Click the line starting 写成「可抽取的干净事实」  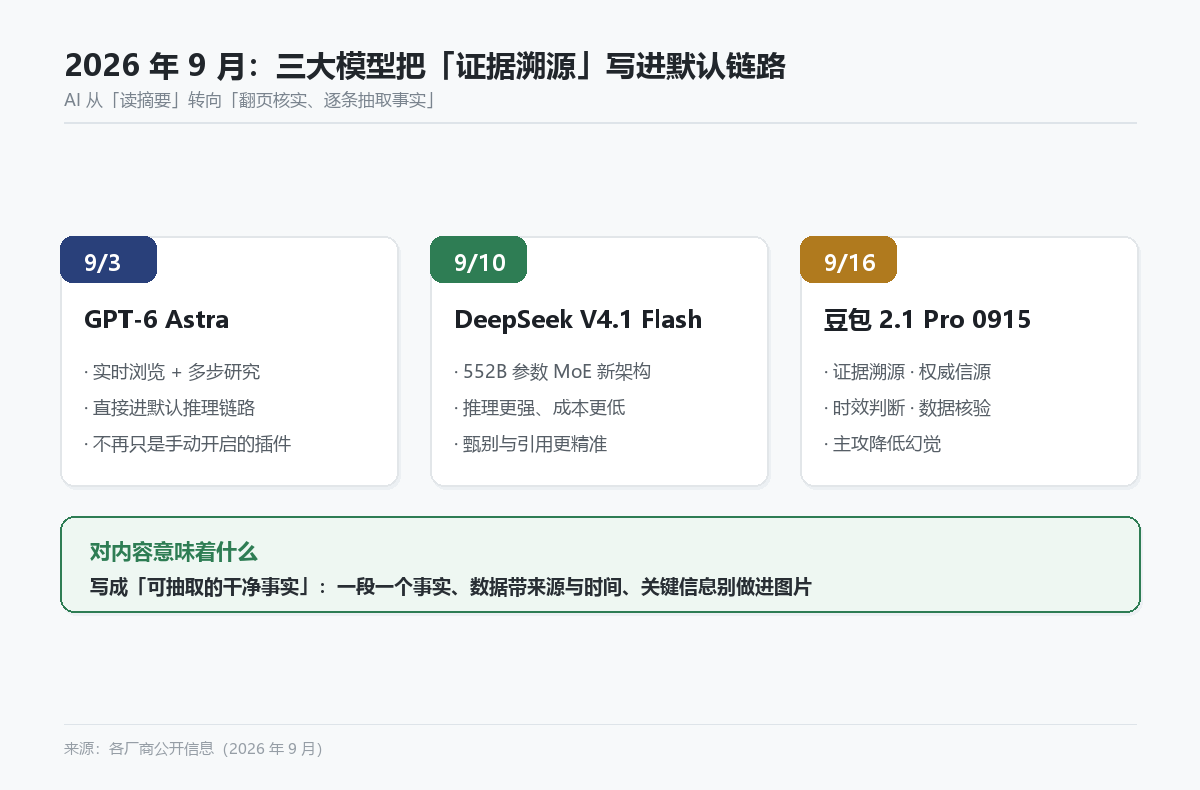451,587
